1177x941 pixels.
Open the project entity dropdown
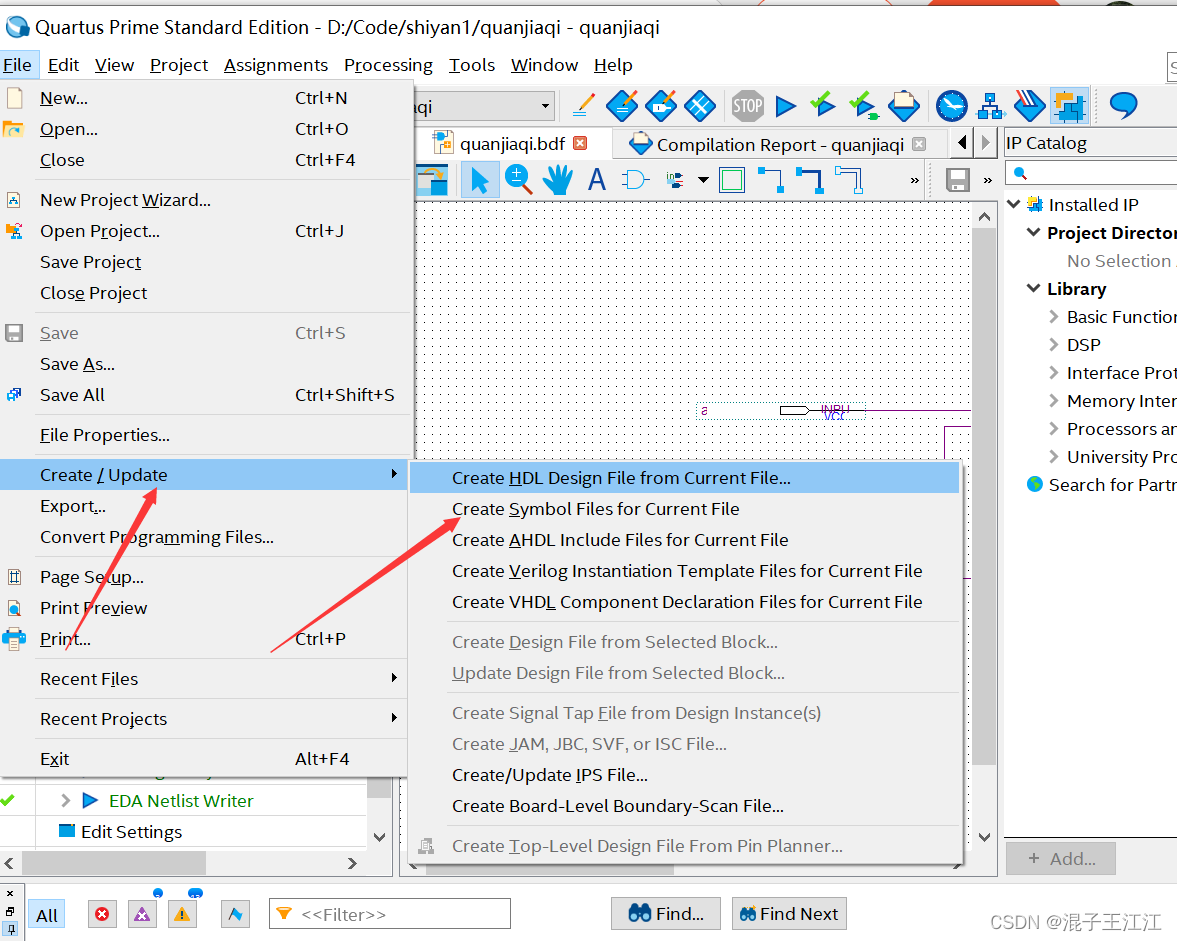coord(546,107)
